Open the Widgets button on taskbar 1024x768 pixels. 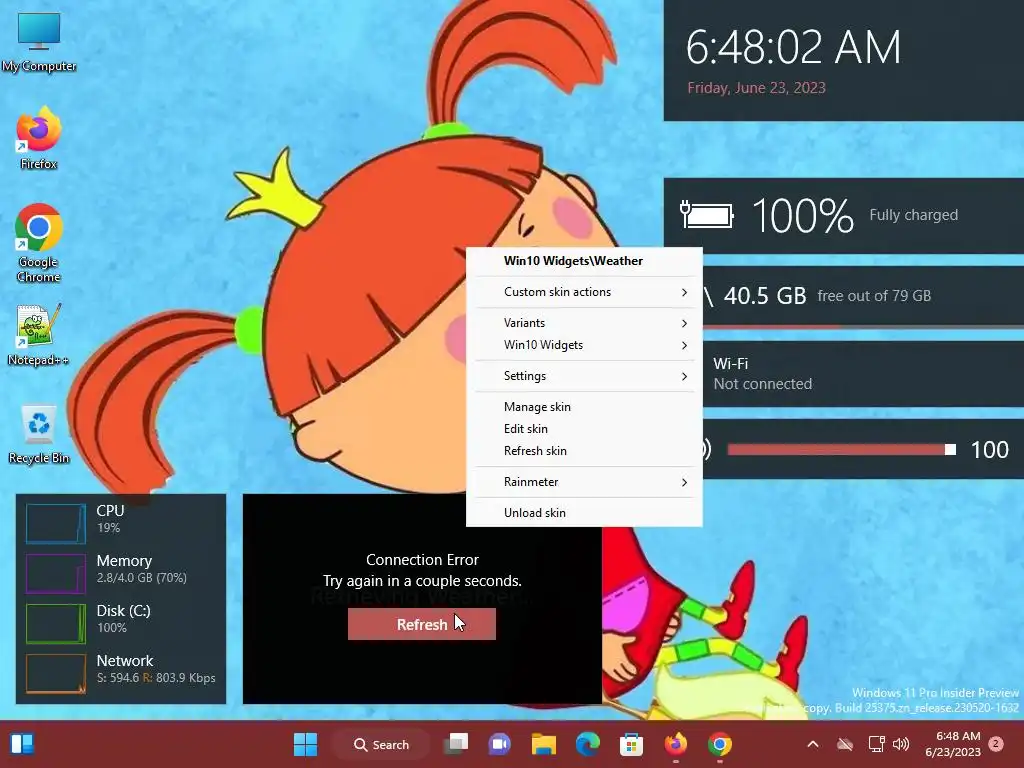pyautogui.click(x=22, y=744)
